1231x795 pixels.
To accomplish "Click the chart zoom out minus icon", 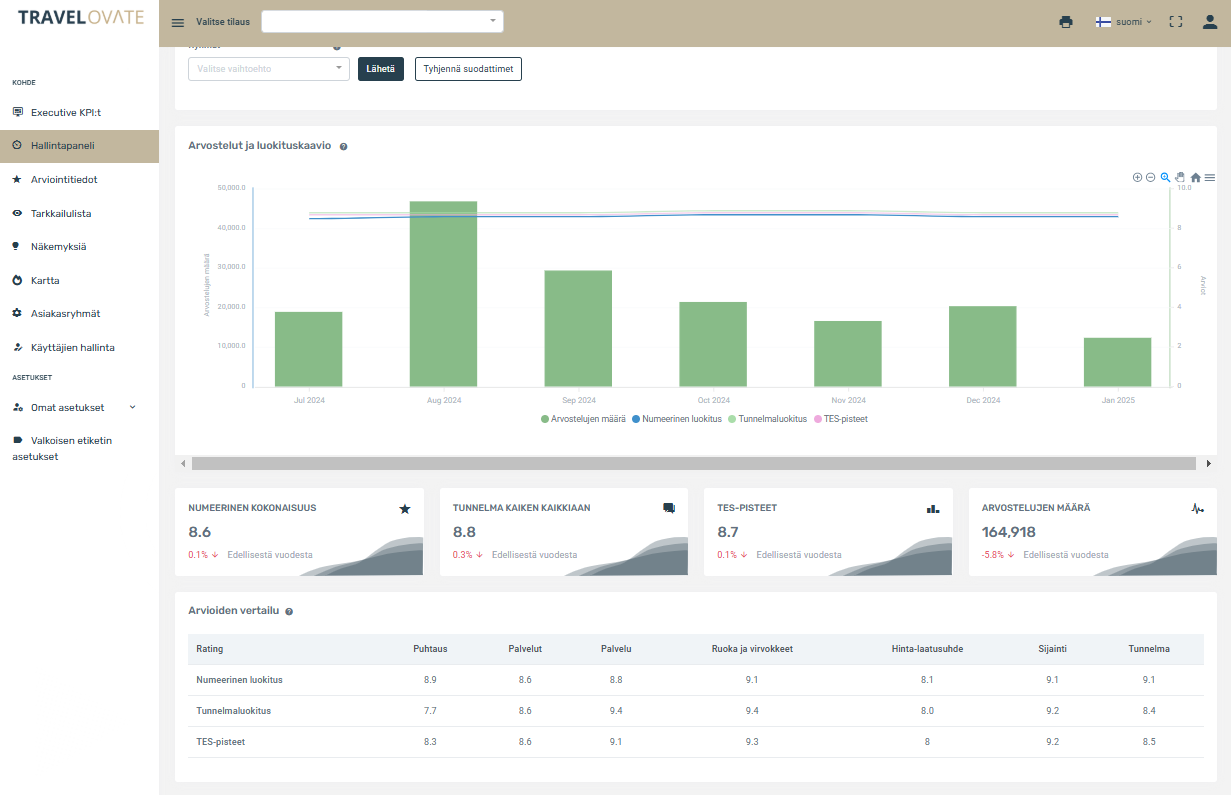I will pos(1150,177).
